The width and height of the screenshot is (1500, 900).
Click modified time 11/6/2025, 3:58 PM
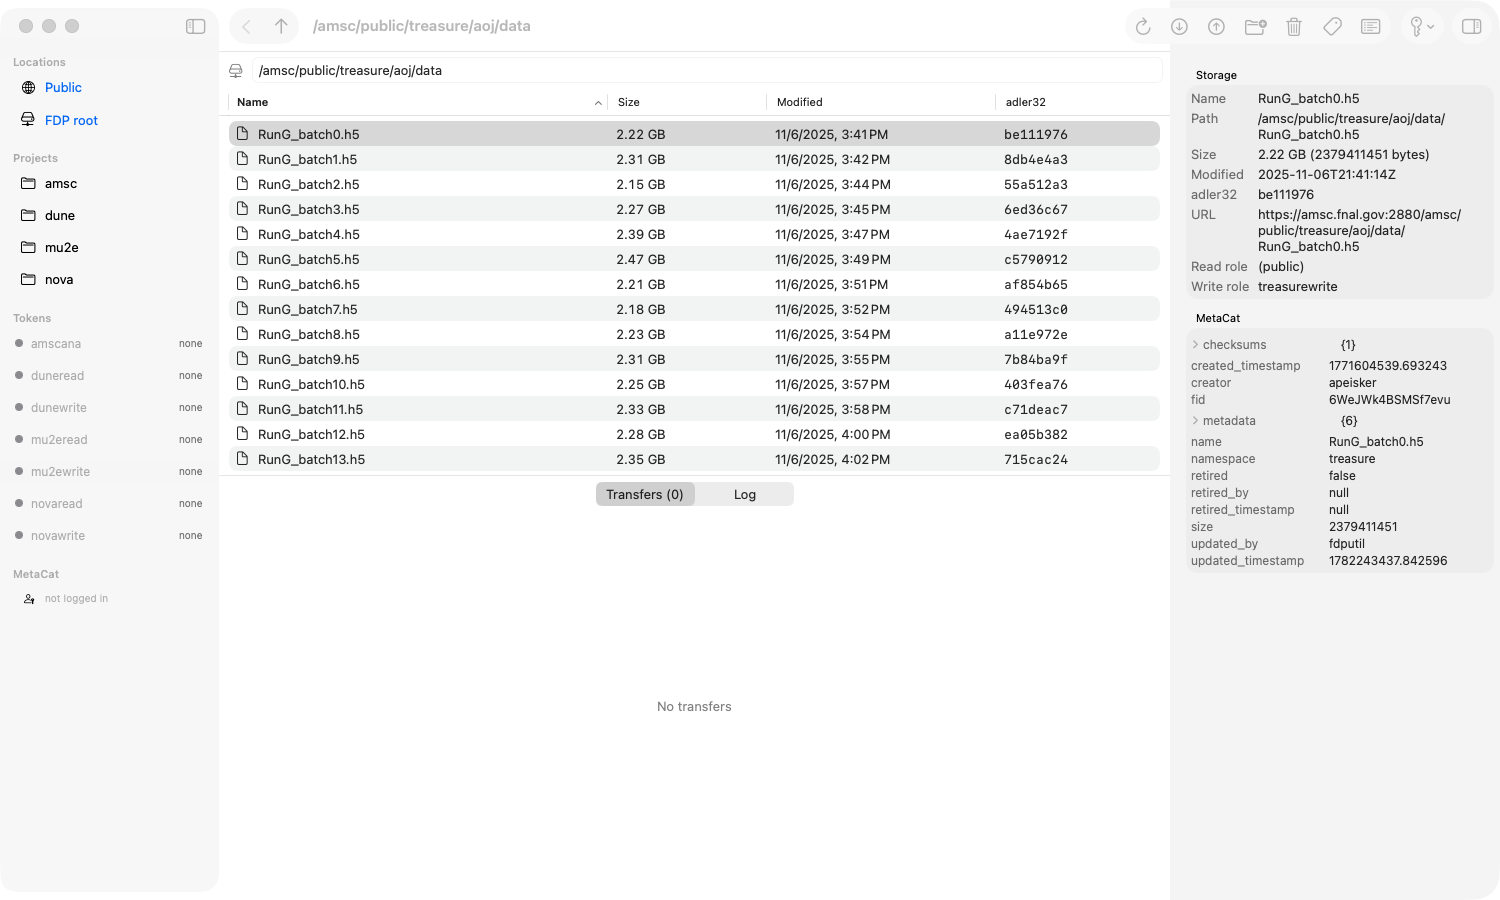(x=833, y=410)
